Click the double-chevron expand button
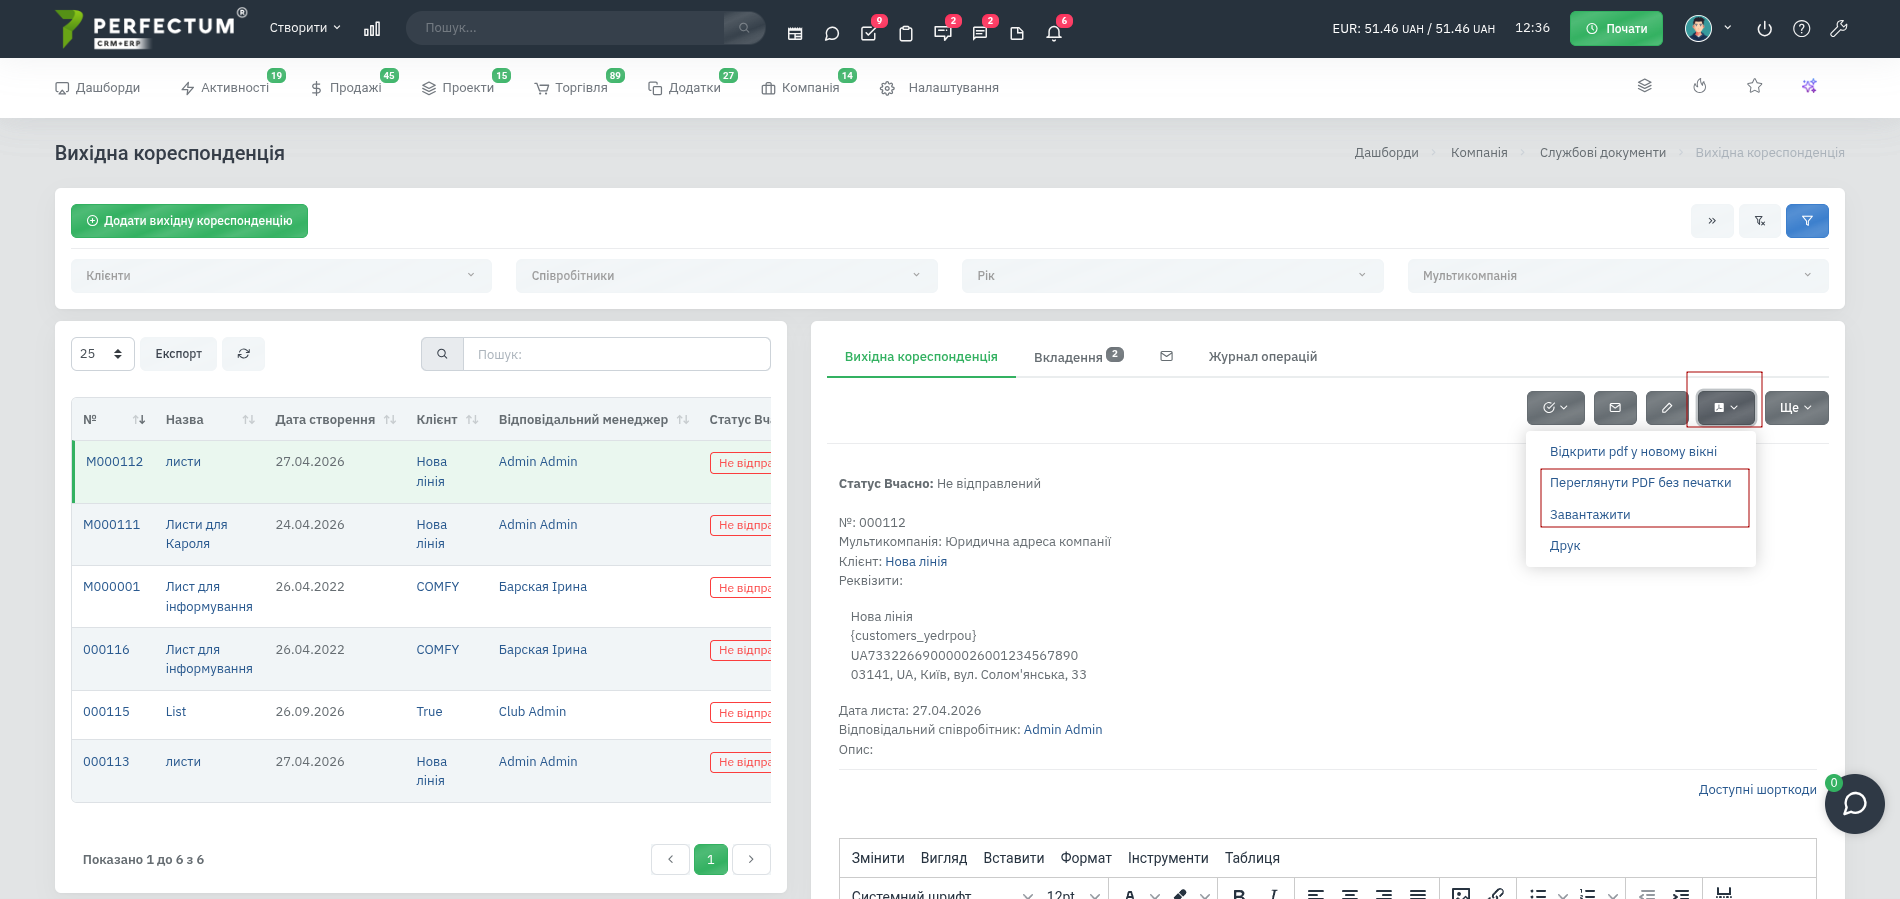Screen dimensions: 1900x899 tap(1712, 221)
